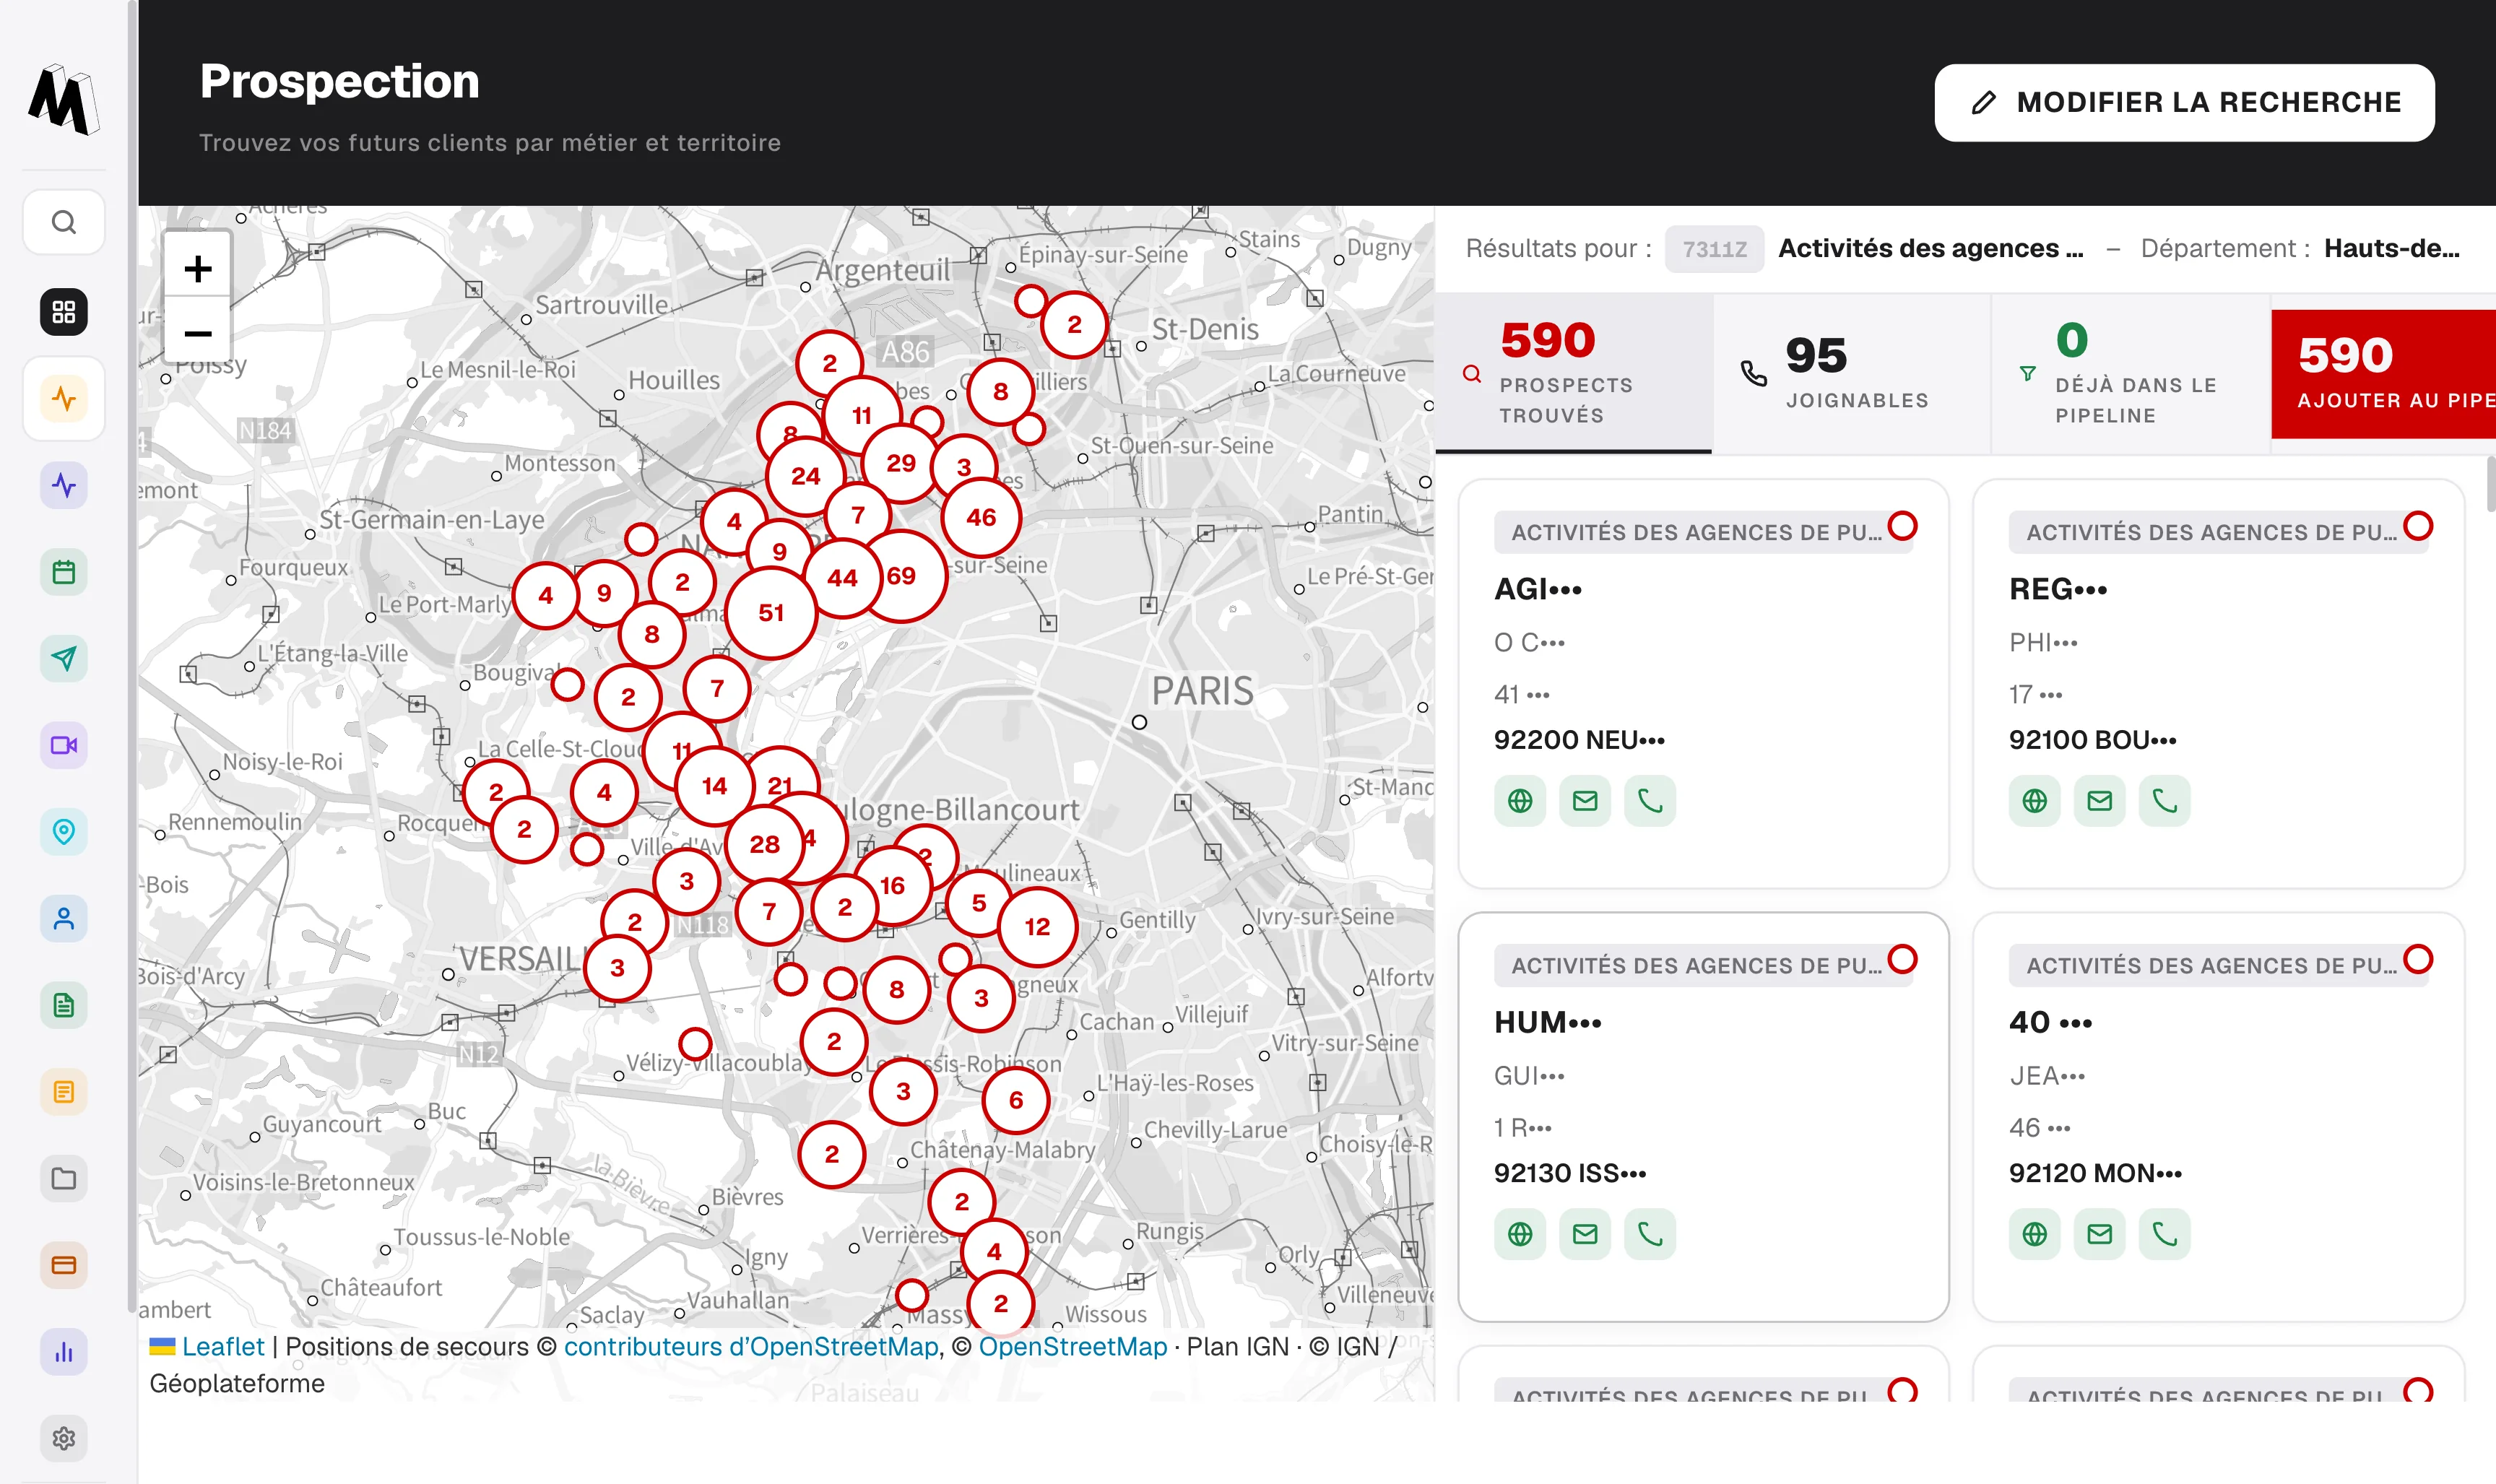Viewport: 2496px width, 1484px height.
Task: Open the video camera sidebar icon
Action: 64,745
